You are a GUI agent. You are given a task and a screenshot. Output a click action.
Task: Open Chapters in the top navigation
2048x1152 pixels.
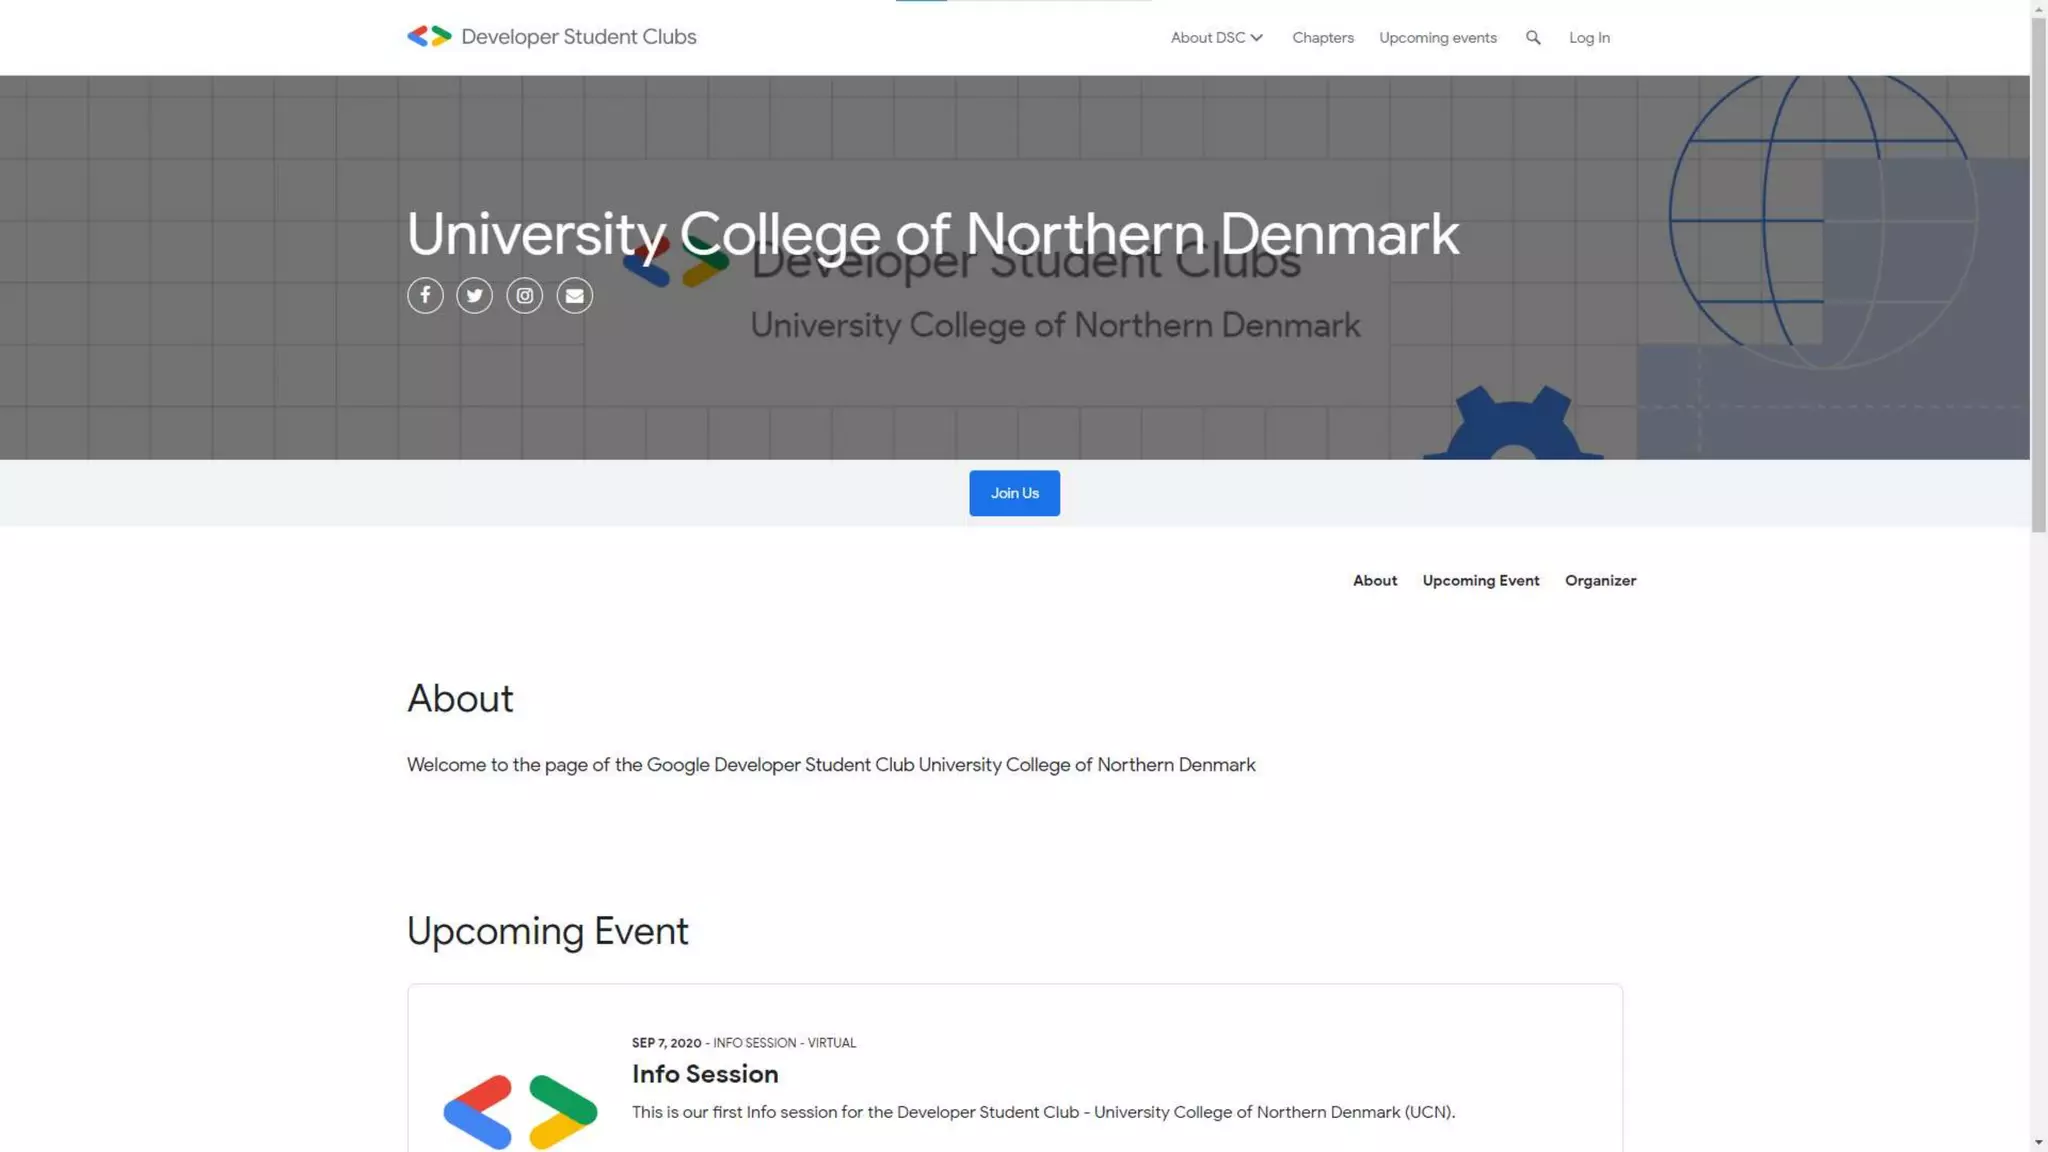coord(1323,38)
